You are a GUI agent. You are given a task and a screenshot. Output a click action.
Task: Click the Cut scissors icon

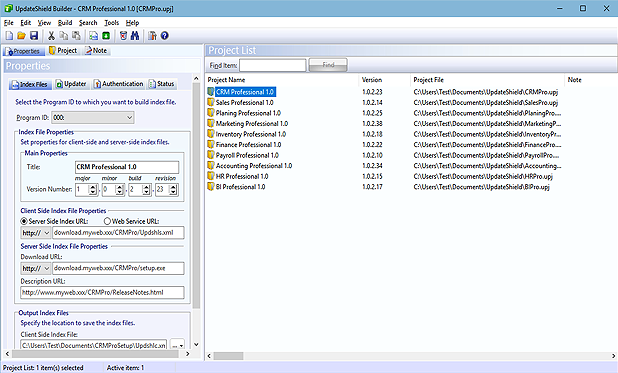[x=51, y=36]
